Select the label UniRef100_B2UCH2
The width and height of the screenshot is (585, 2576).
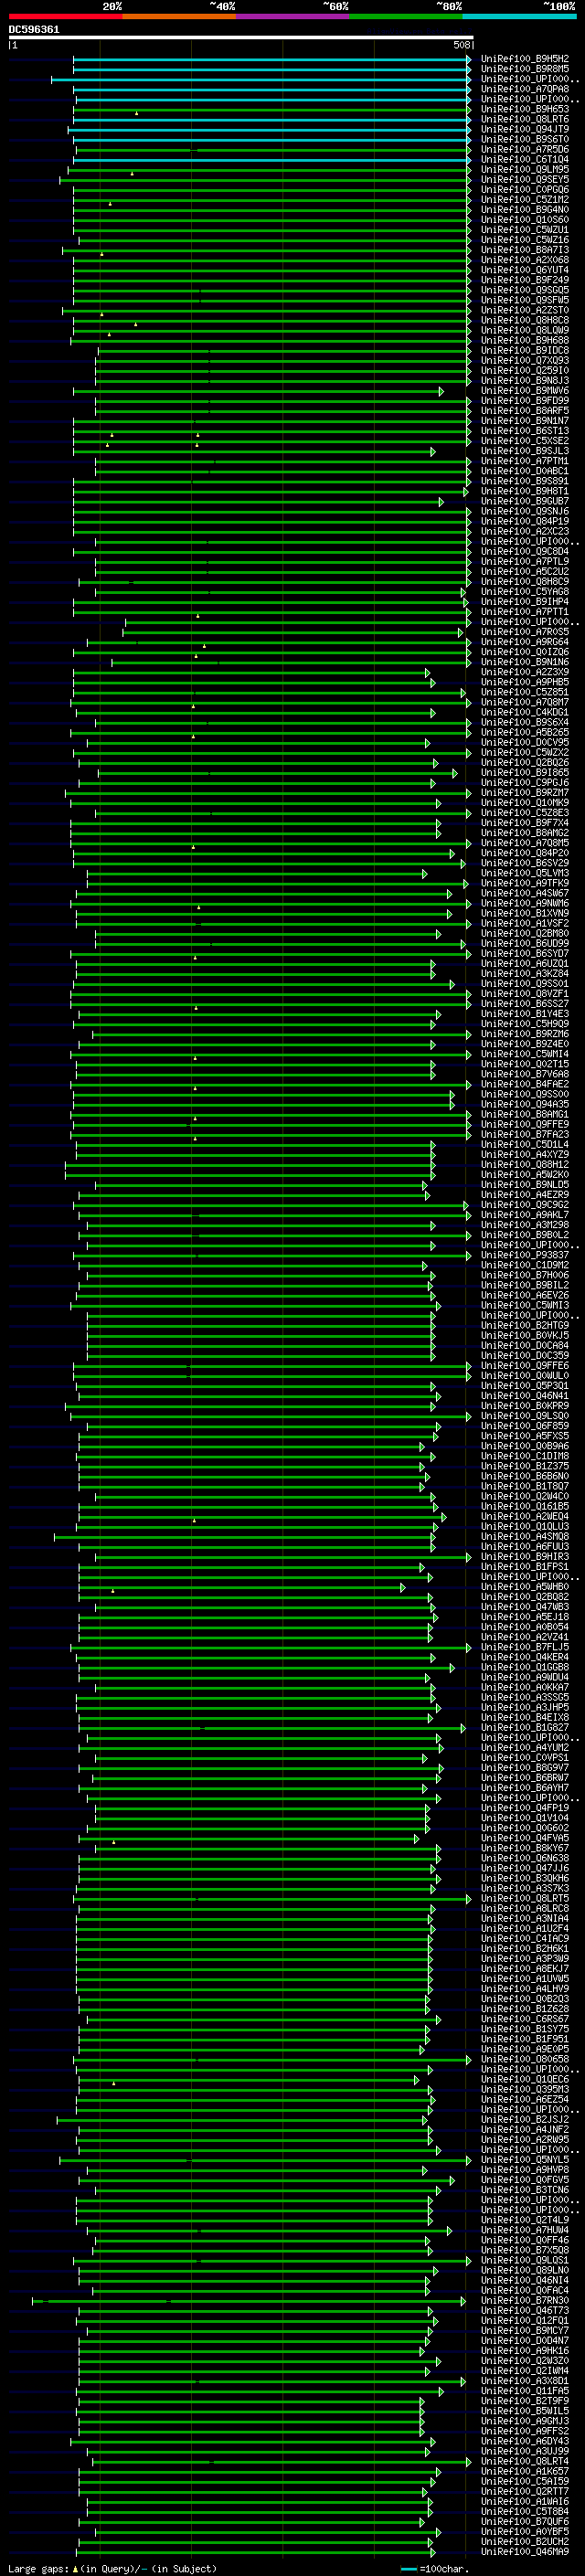(525, 2542)
